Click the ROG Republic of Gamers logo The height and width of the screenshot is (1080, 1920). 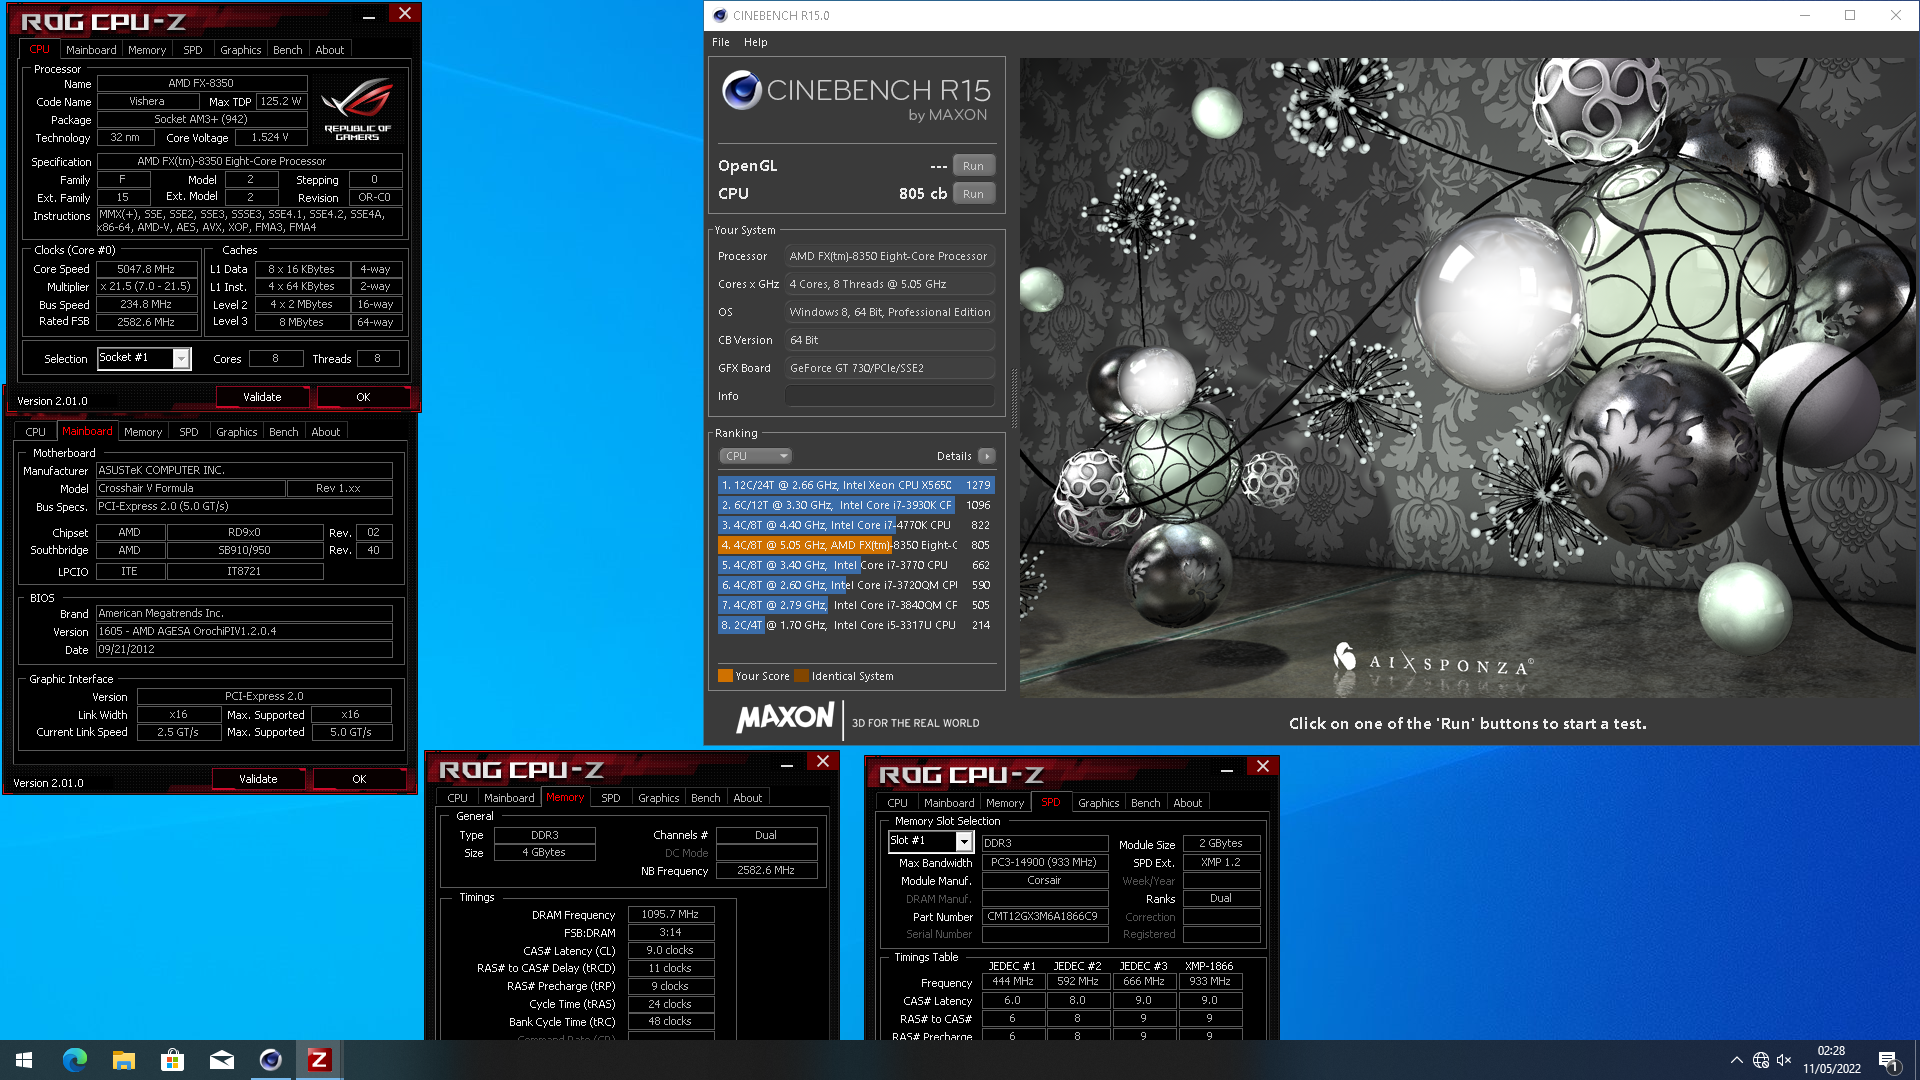click(357, 108)
